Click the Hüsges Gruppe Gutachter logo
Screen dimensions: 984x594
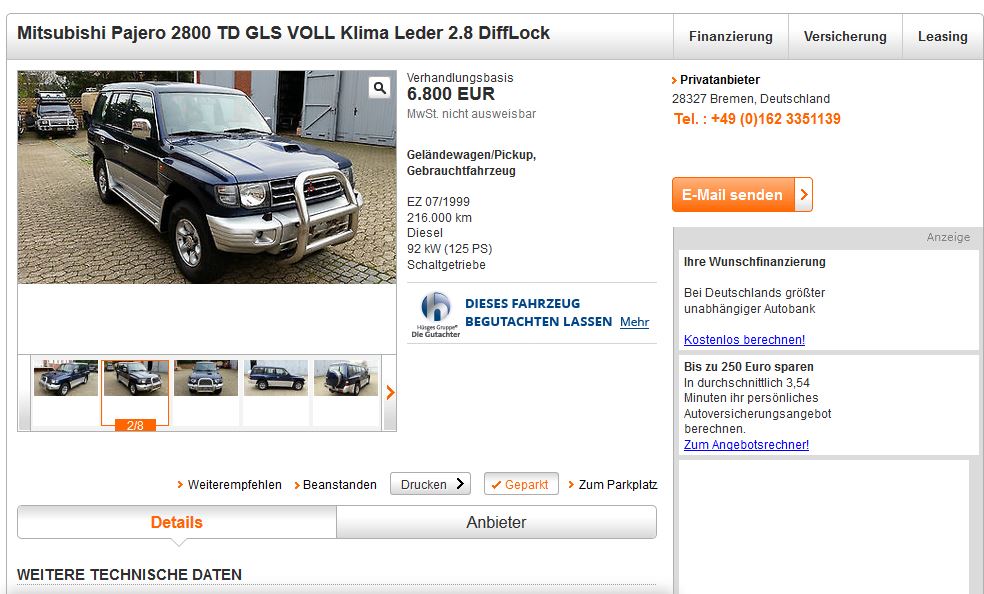pos(436,314)
